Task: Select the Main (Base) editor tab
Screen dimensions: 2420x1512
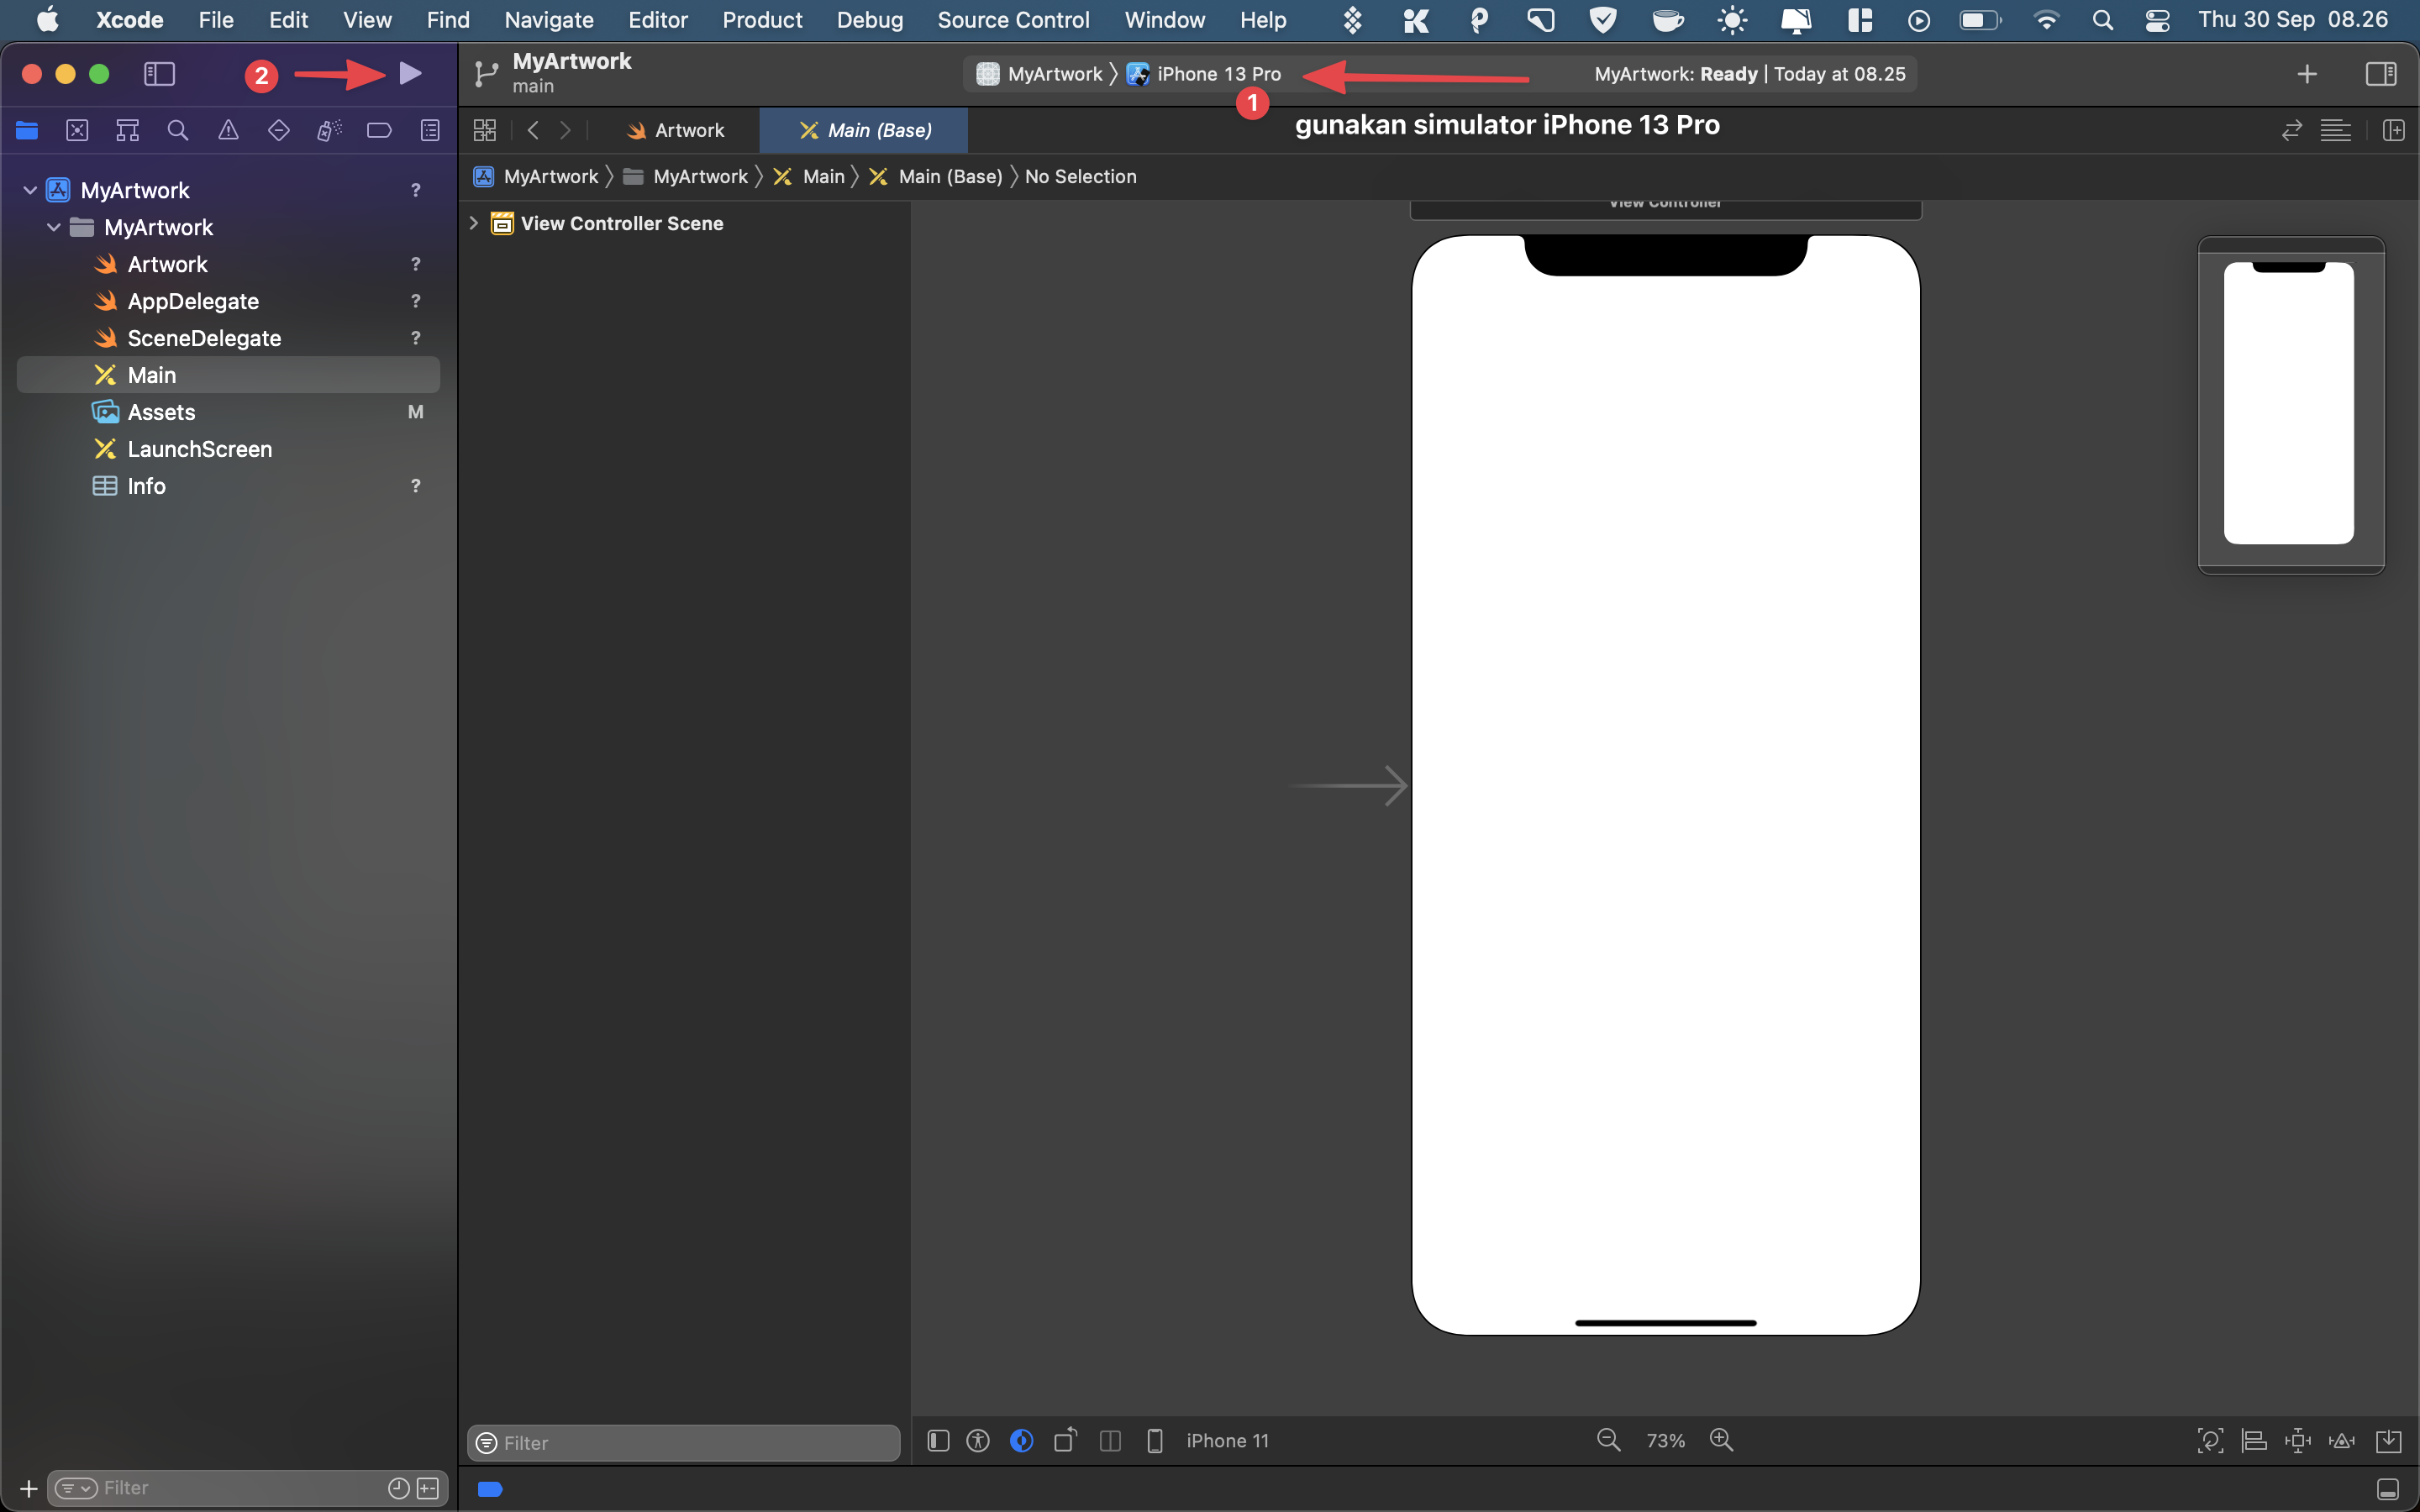Action: coord(865,130)
